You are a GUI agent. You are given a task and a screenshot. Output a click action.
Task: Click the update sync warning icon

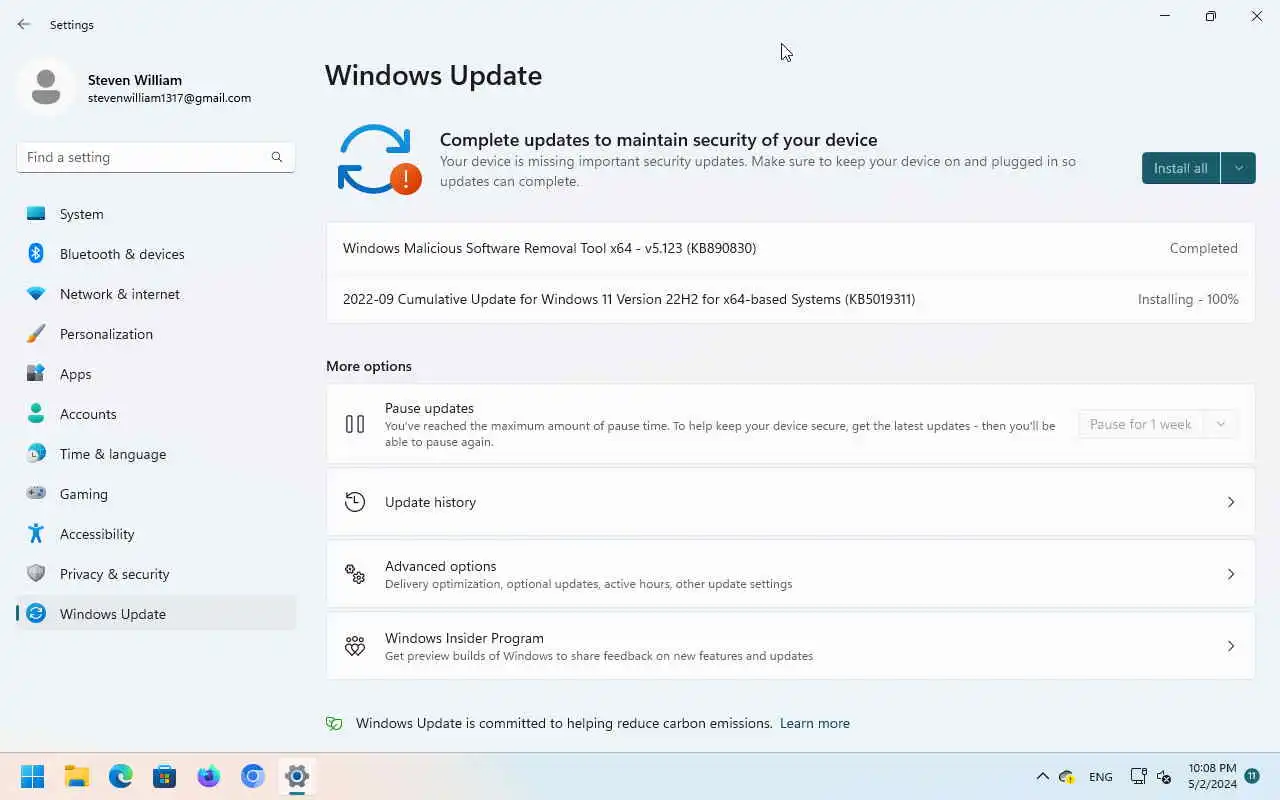pos(379,159)
